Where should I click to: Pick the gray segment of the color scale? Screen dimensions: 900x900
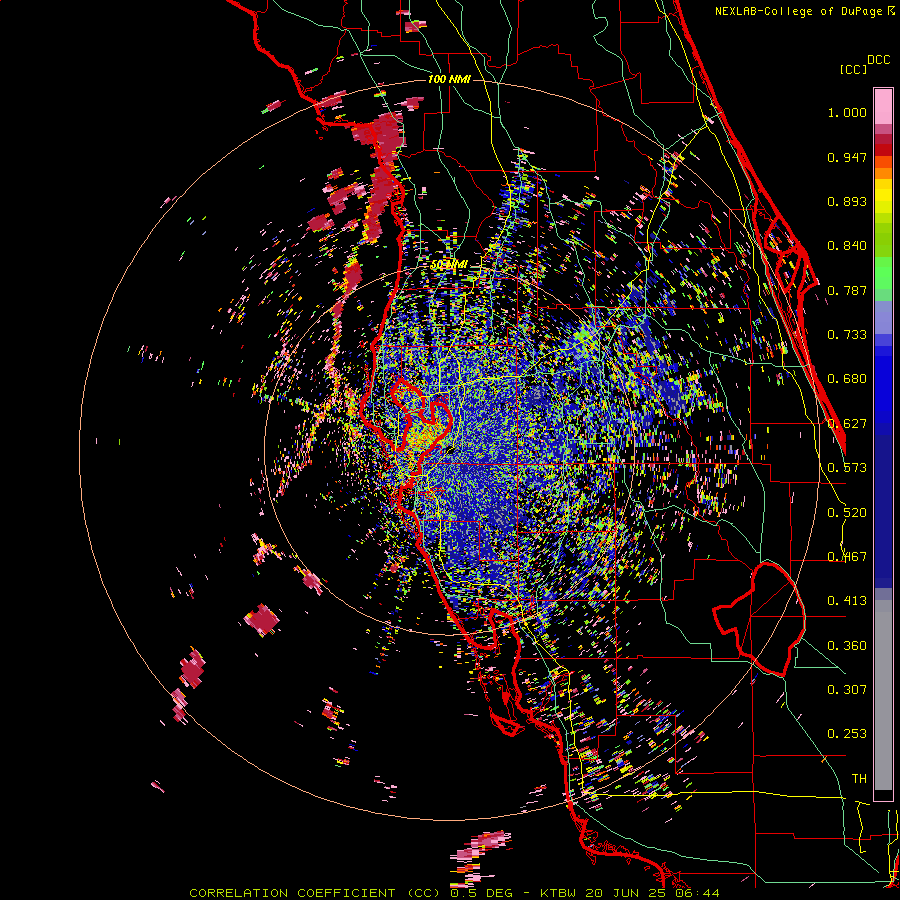883,695
